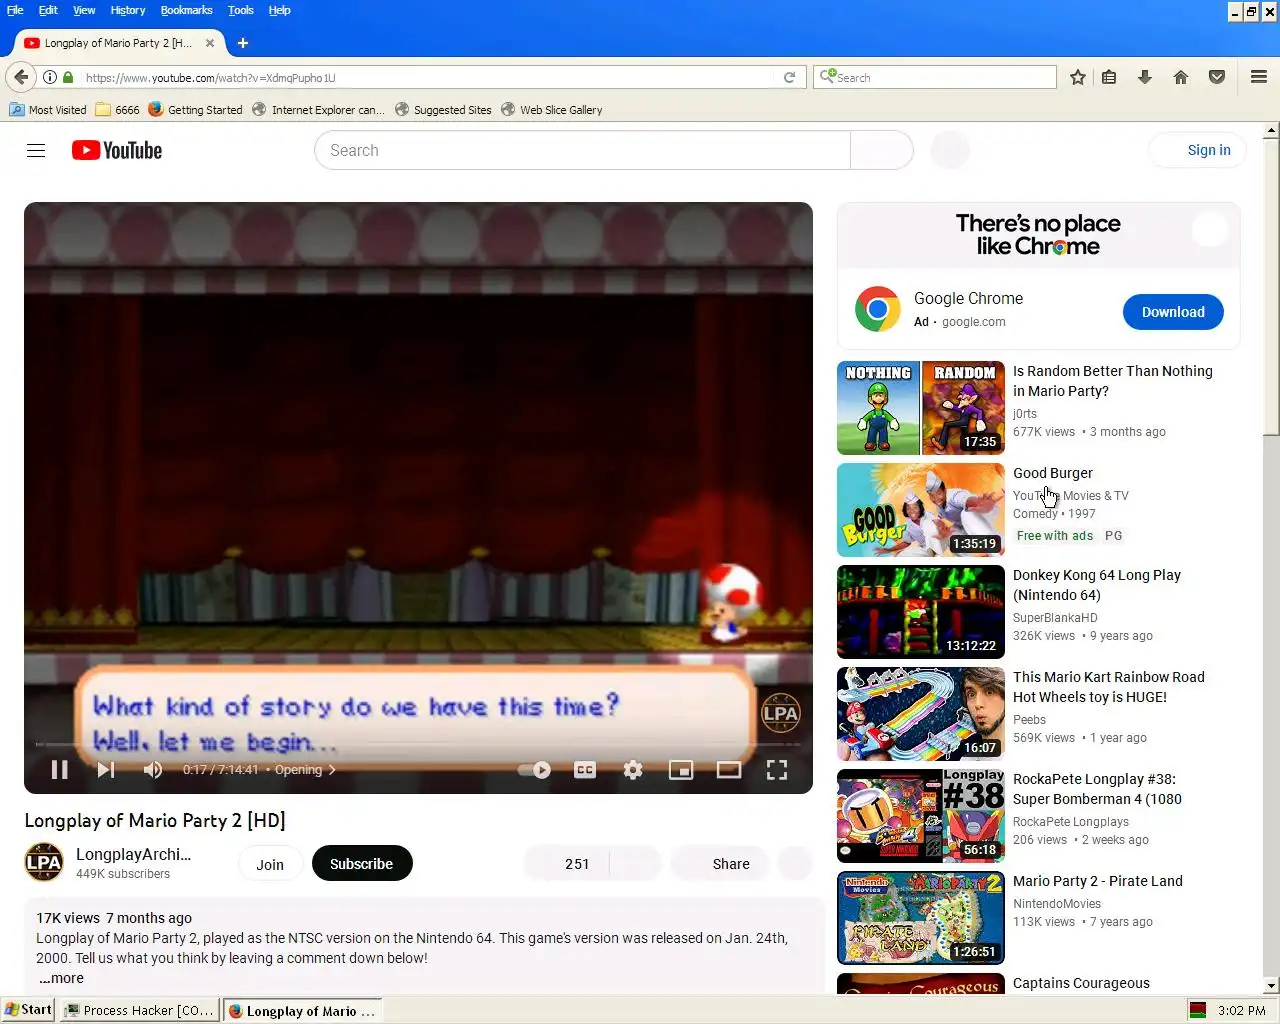
Task: Switch to Process Hacker taskbar item
Action: pos(139,1010)
